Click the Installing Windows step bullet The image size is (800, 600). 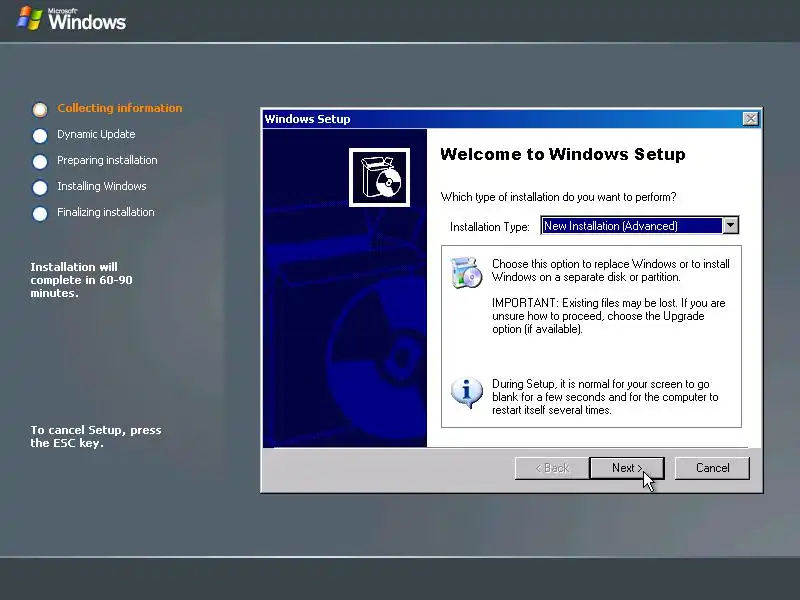pyautogui.click(x=40, y=187)
